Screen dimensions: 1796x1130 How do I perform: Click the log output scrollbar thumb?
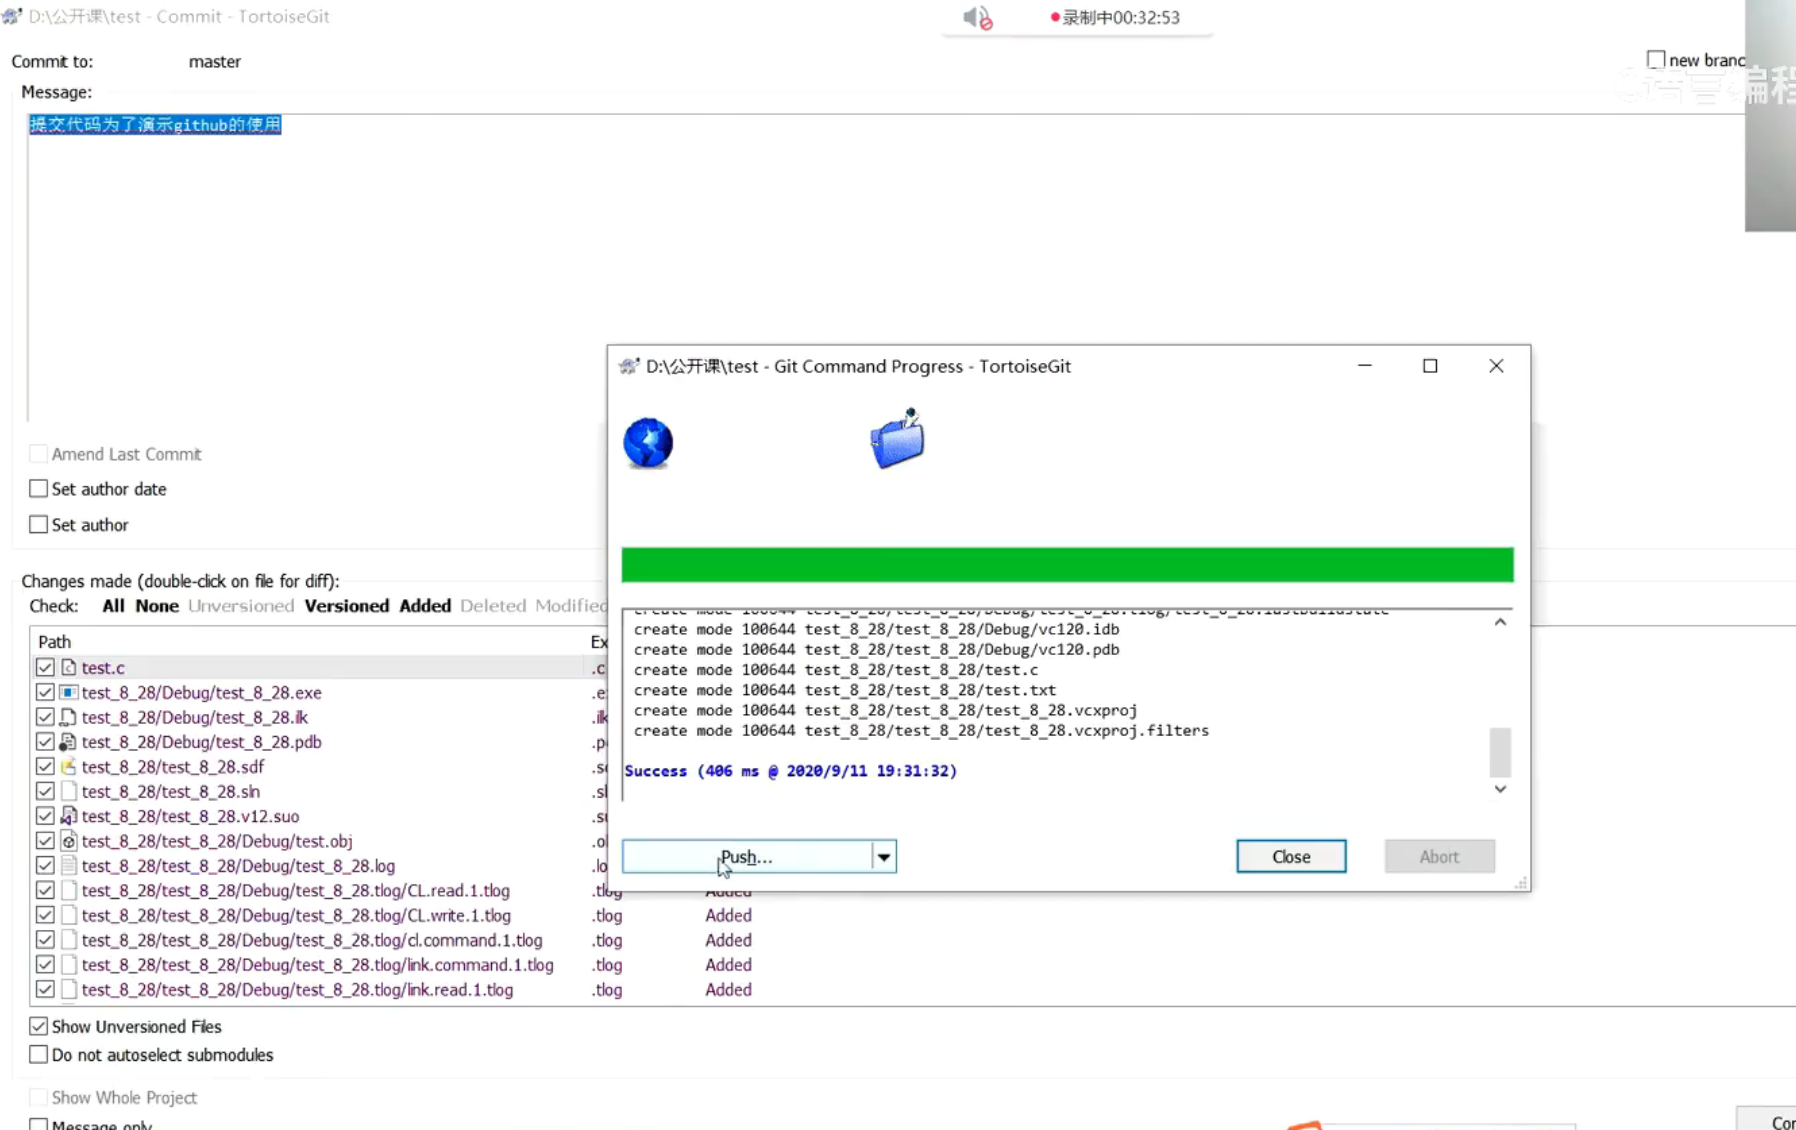pos(1500,752)
